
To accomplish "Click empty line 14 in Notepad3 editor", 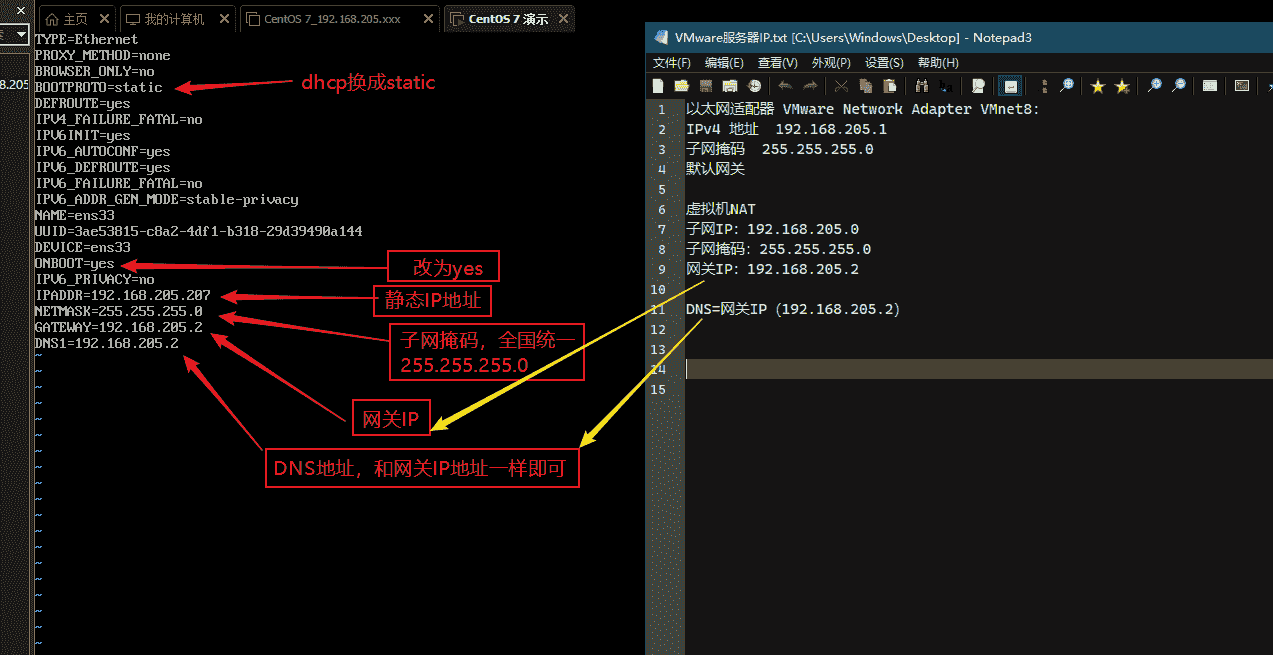I will coord(900,369).
